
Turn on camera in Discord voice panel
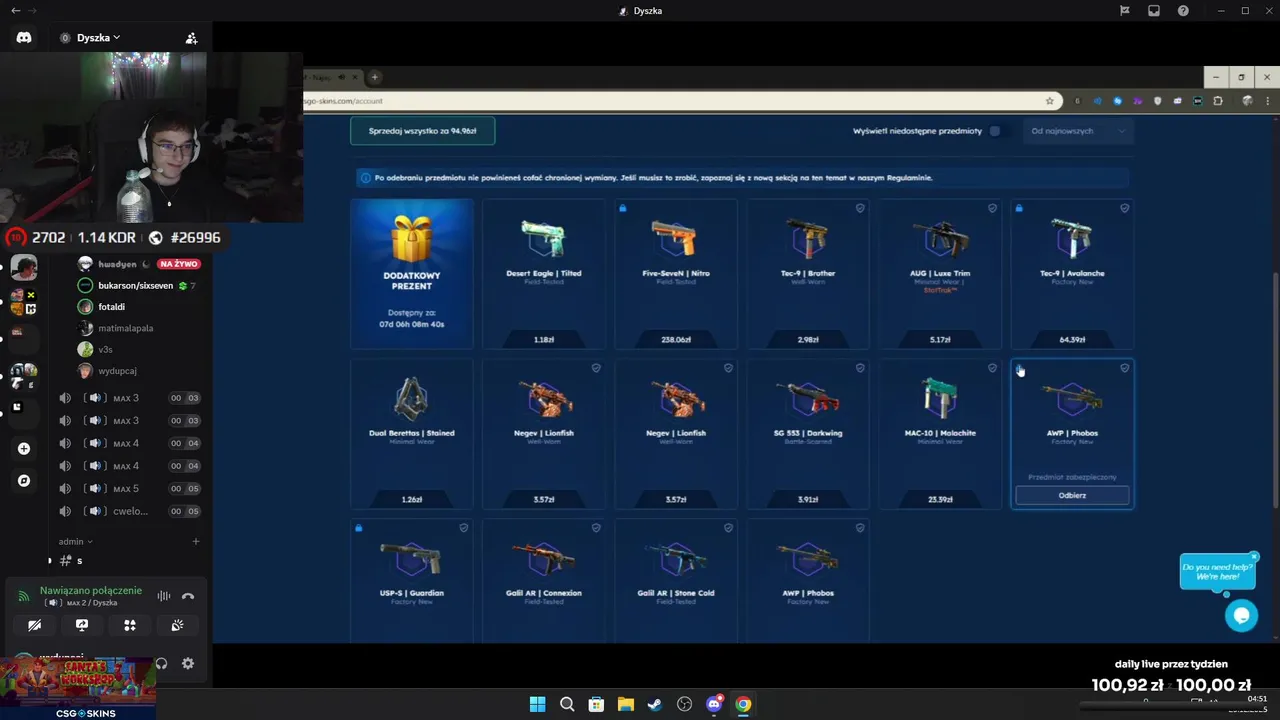tap(34, 625)
